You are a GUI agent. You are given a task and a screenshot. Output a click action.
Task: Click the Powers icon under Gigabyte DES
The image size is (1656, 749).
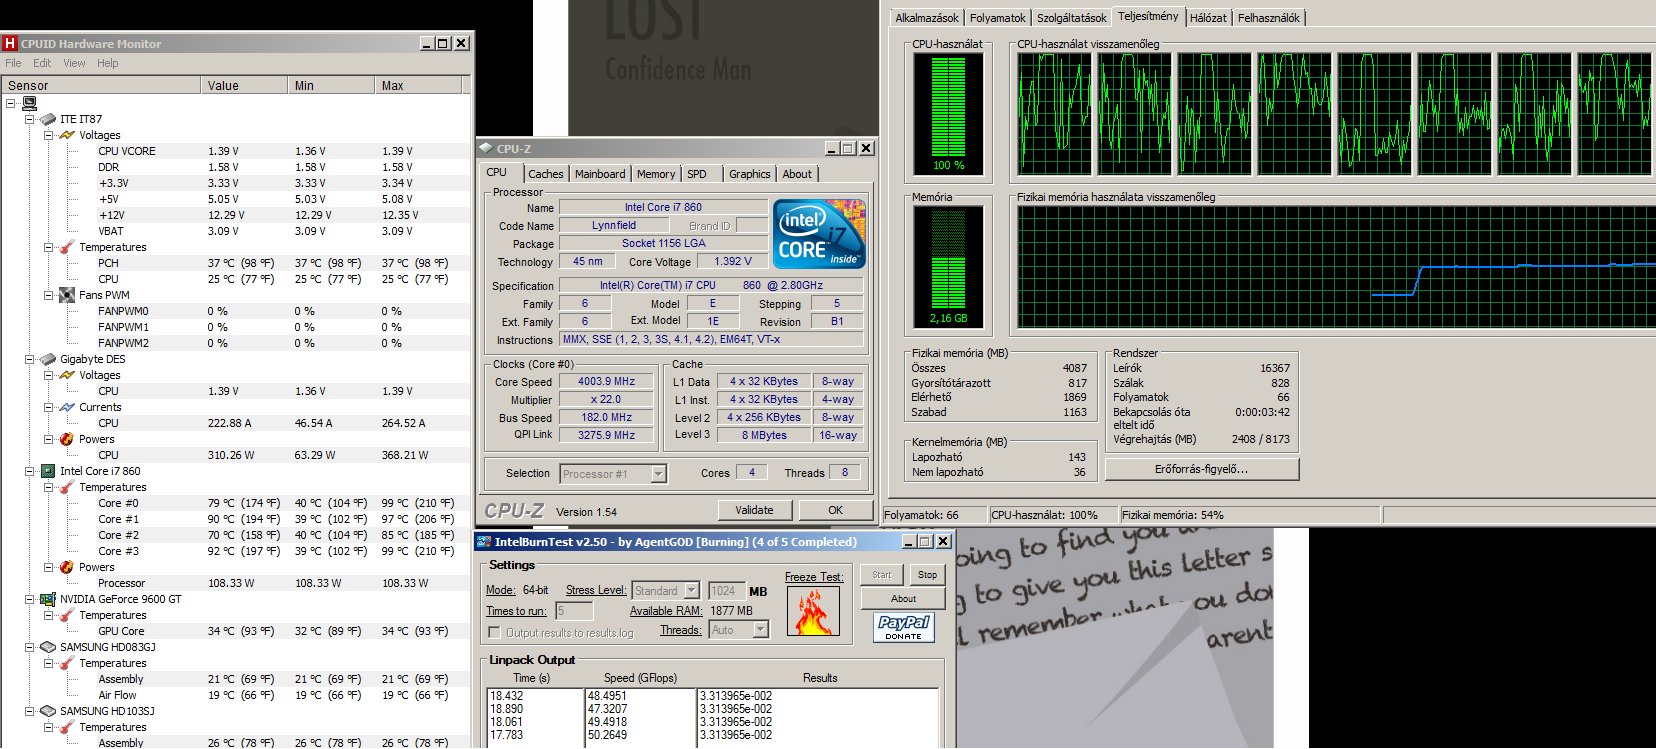pyautogui.click(x=67, y=439)
